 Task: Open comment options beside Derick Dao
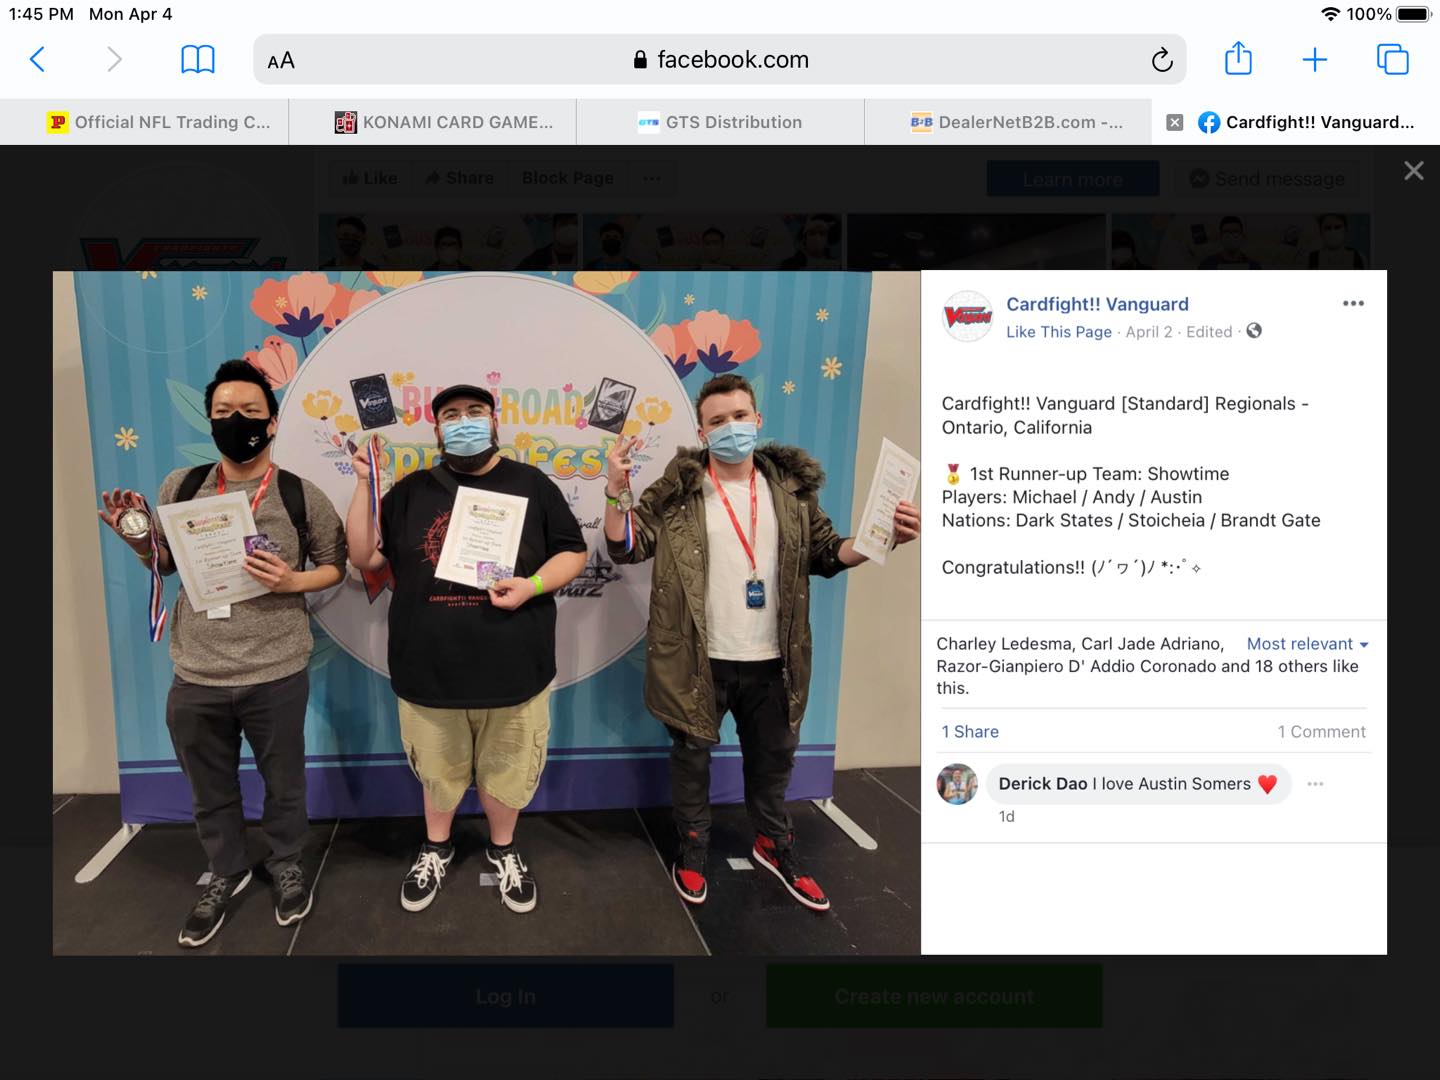(1315, 784)
